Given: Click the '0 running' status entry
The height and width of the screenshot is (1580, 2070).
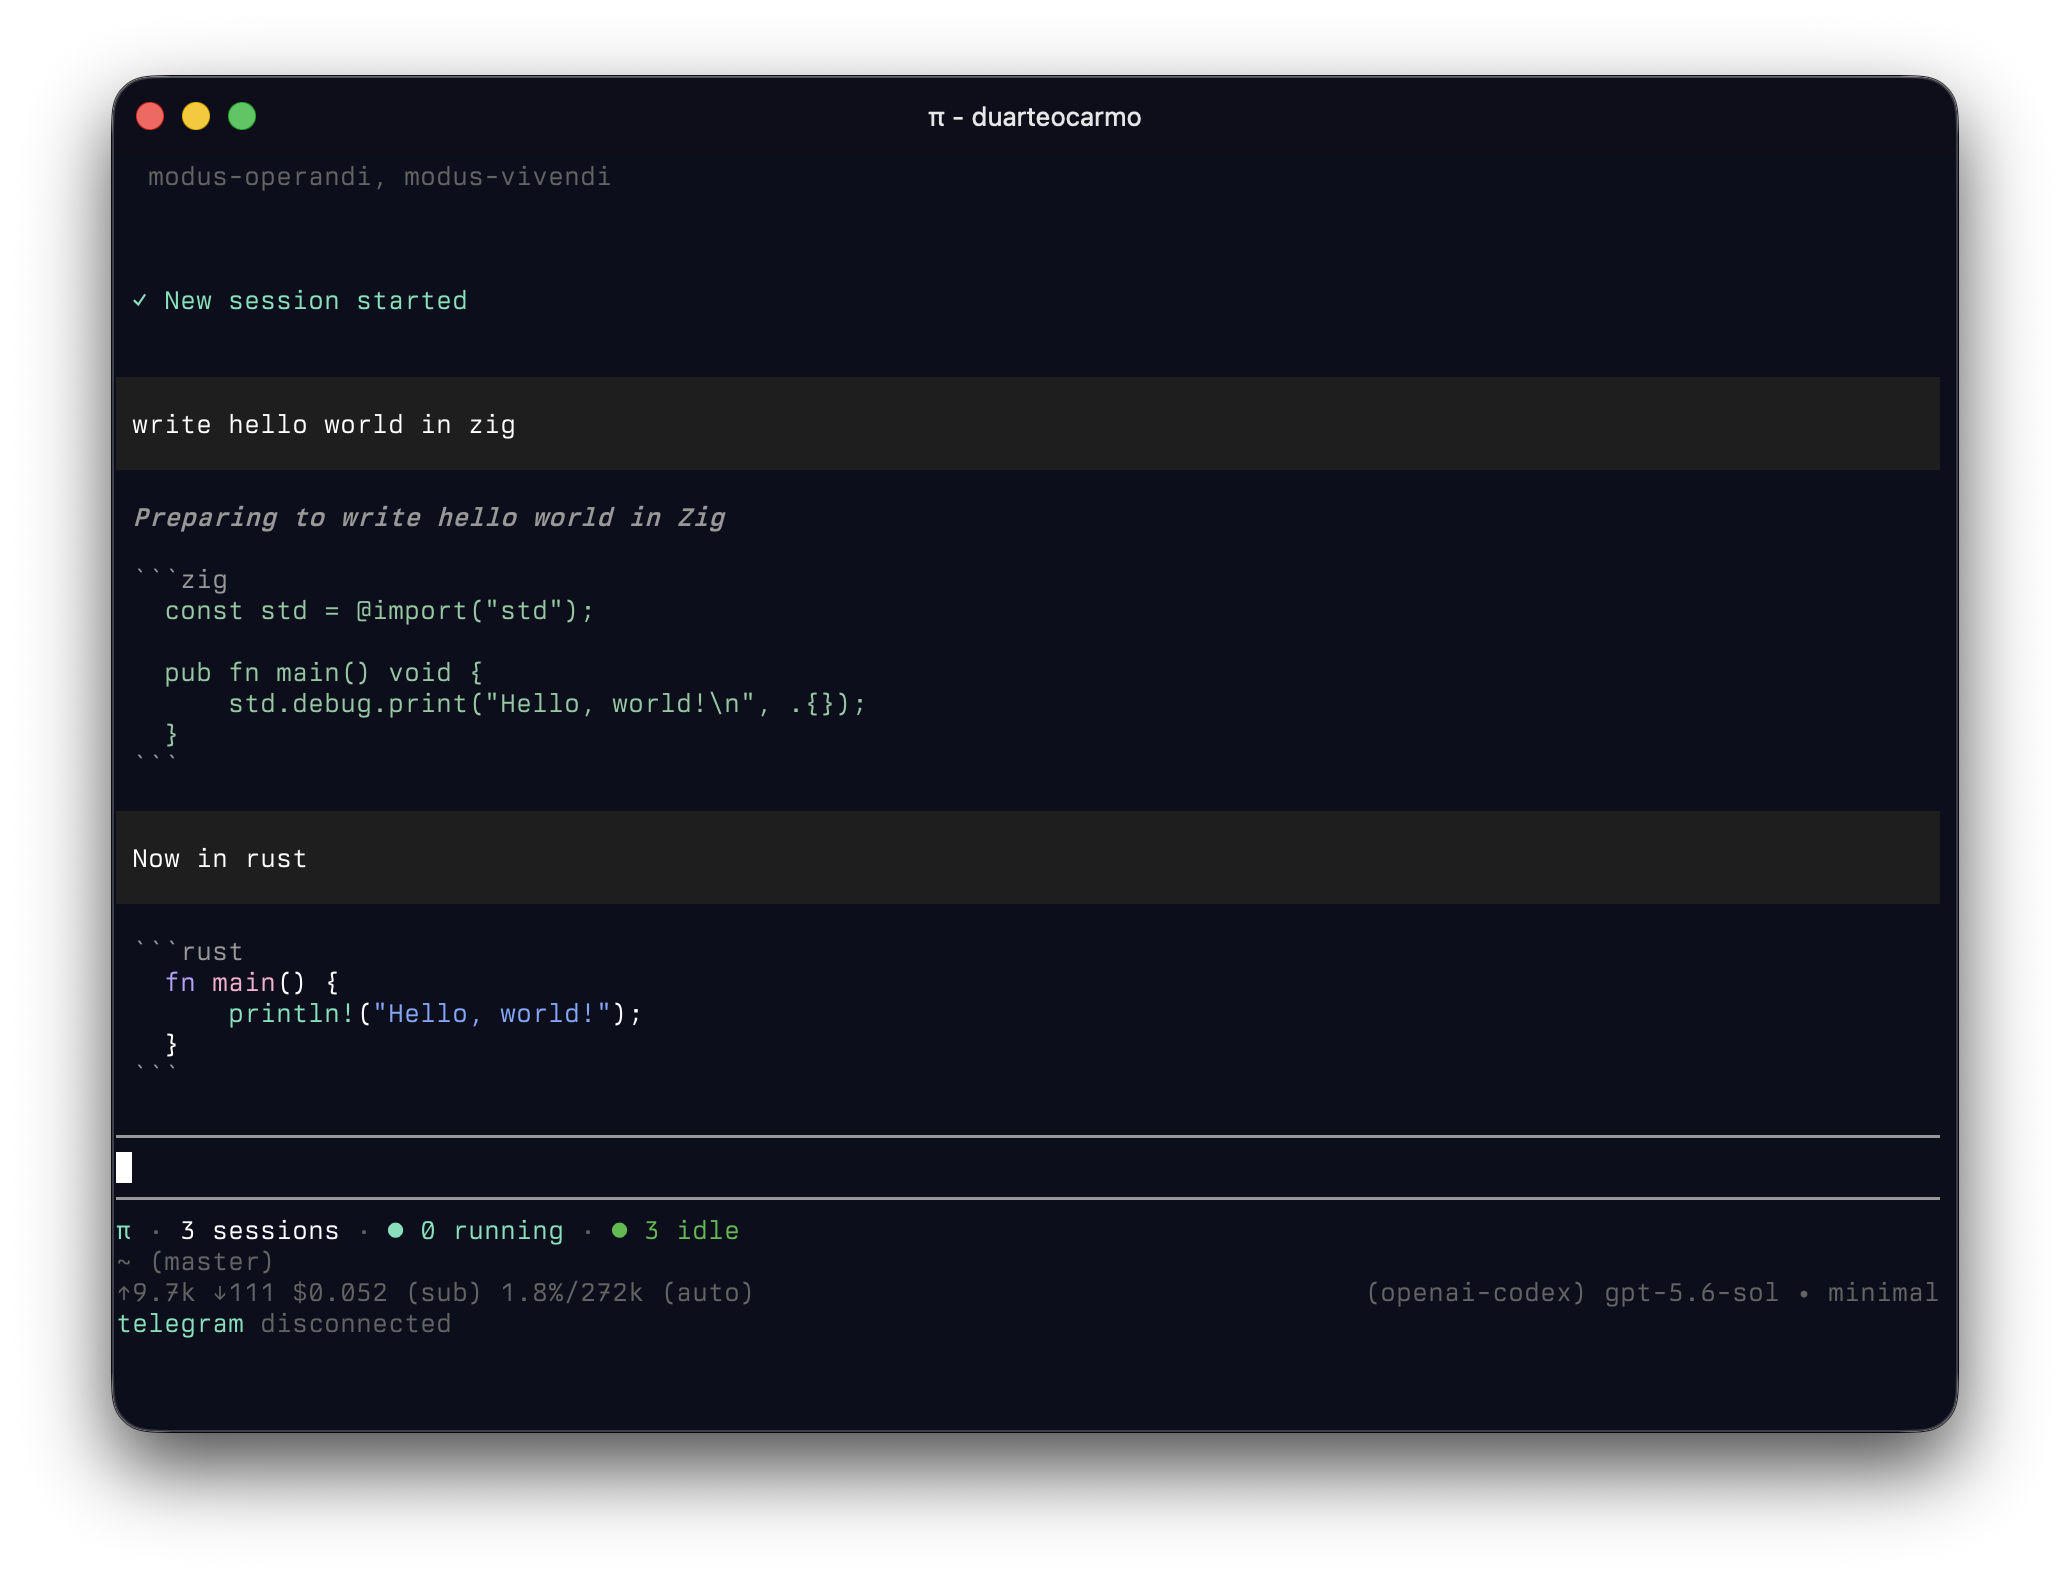Looking at the screenshot, I should 491,1231.
